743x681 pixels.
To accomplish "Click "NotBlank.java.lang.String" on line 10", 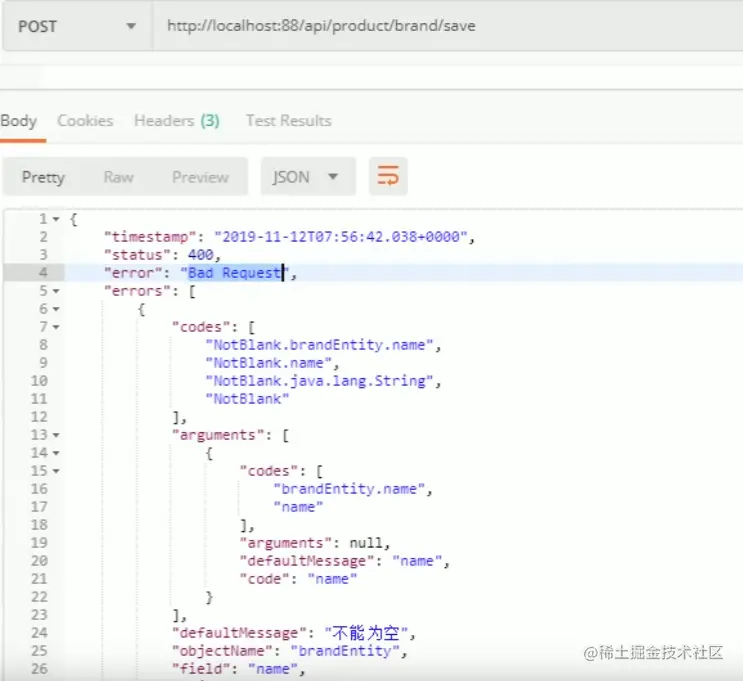I will tap(319, 381).
